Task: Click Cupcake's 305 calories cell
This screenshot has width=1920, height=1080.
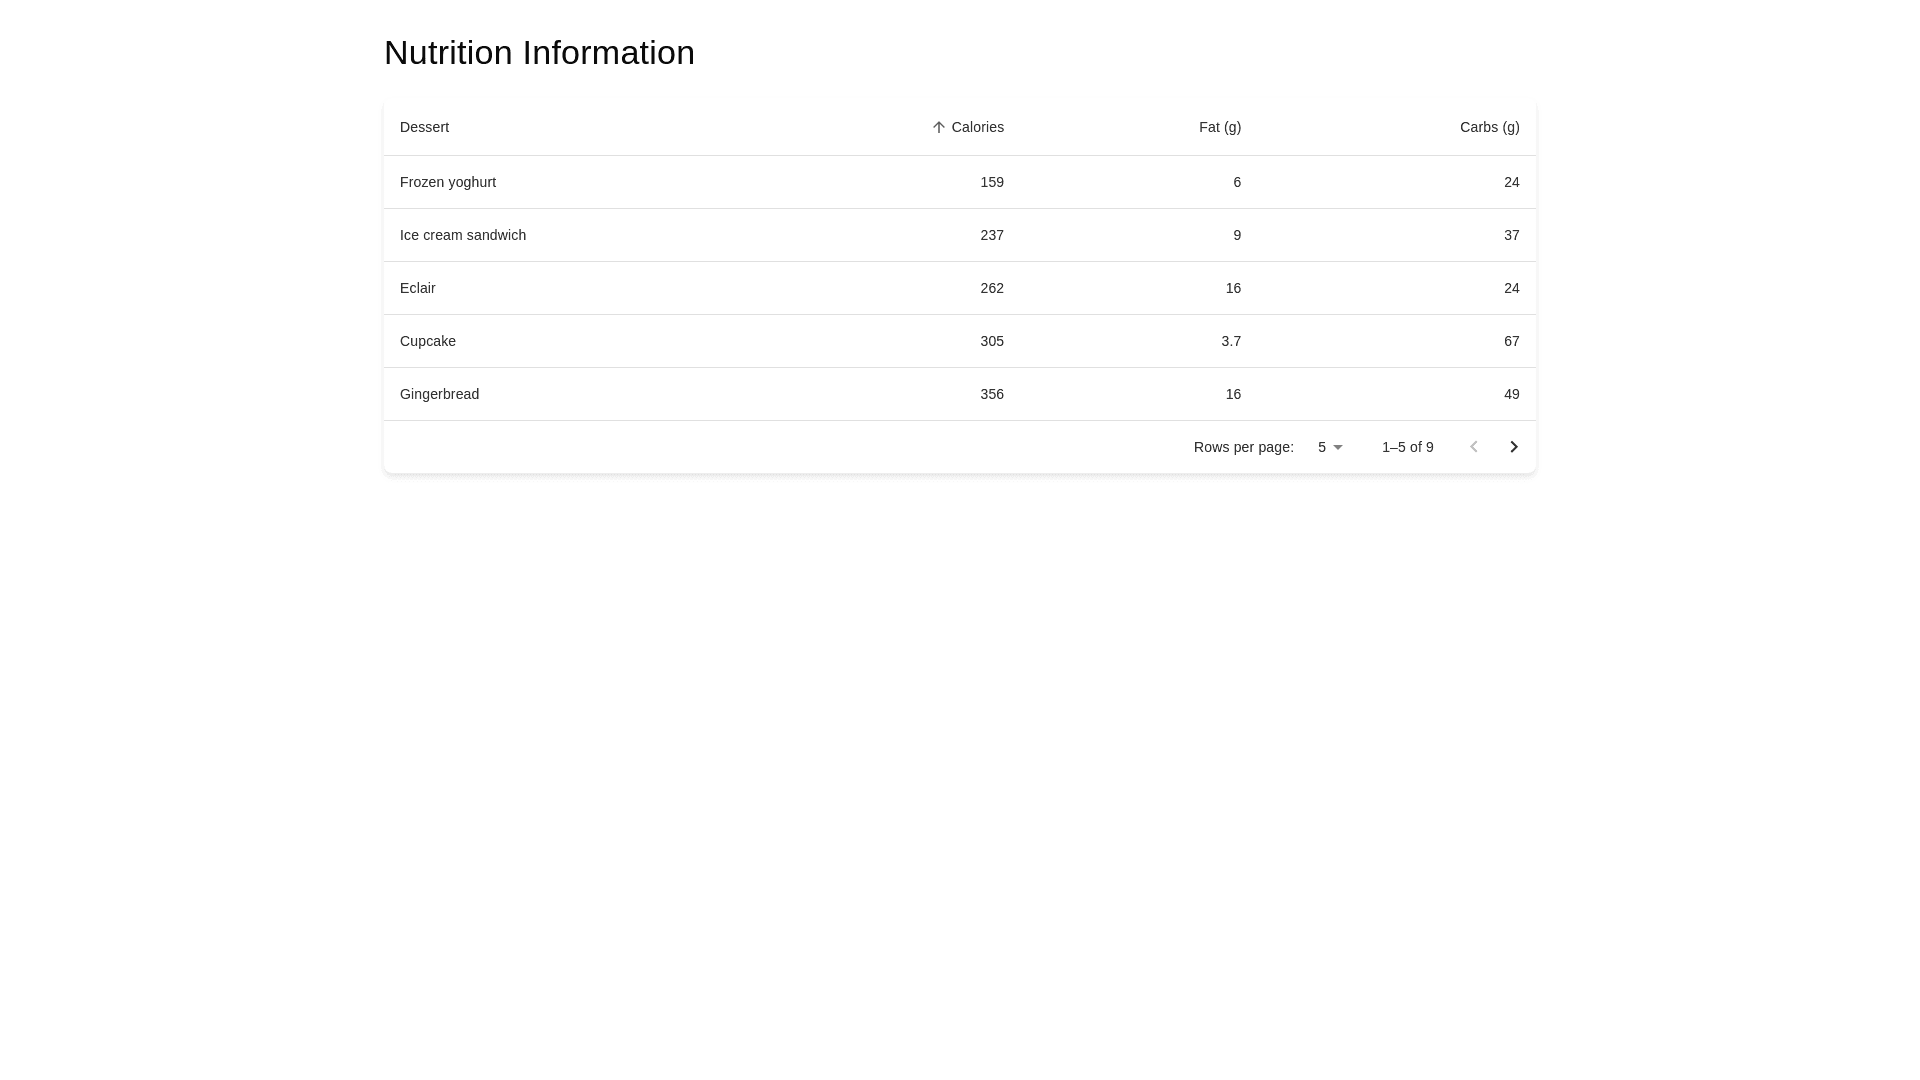Action: tap(991, 341)
